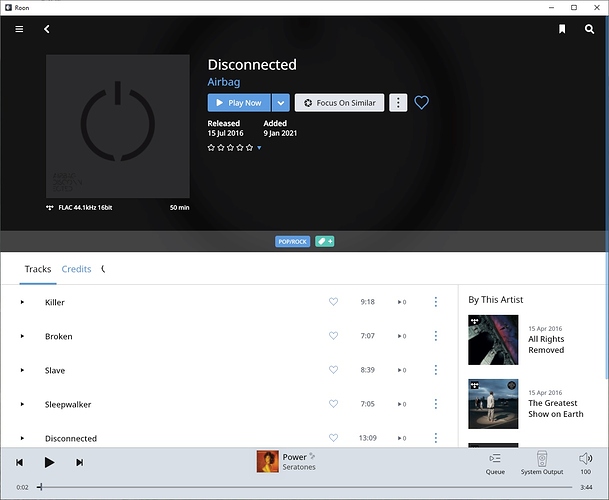Favorite the Broken track heart

[333, 335]
